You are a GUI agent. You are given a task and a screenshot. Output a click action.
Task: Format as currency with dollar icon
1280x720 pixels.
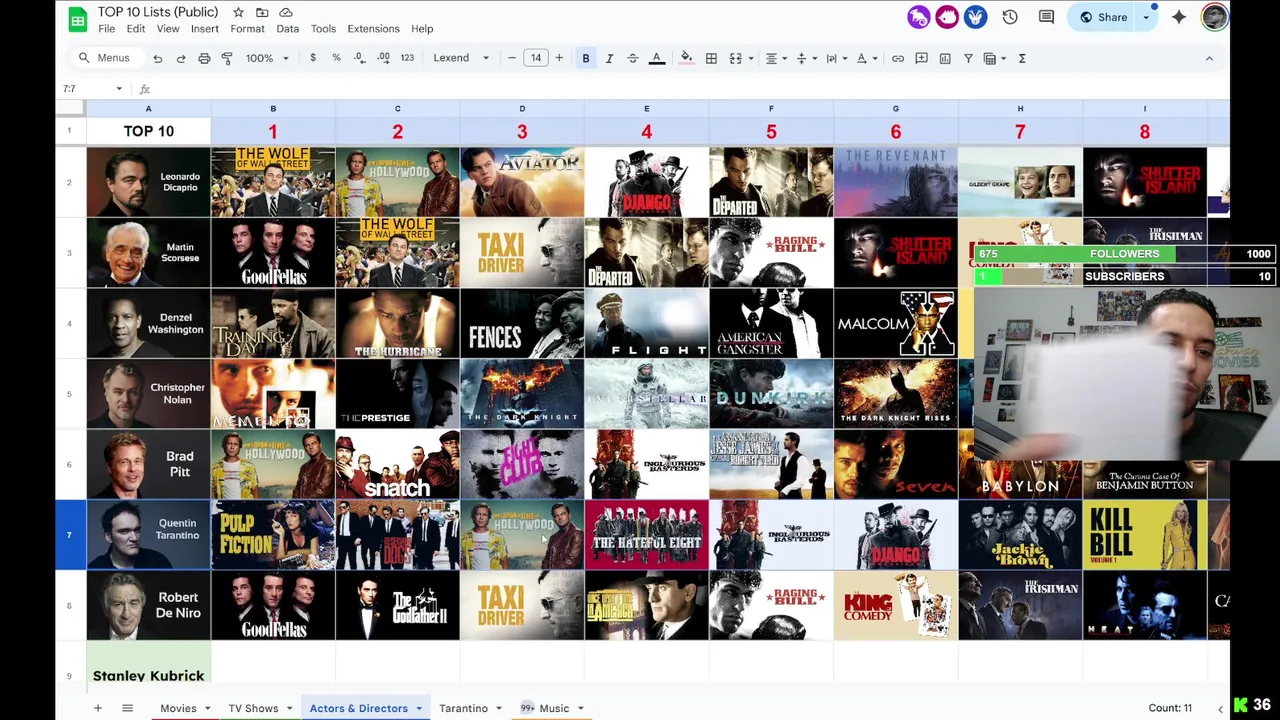(313, 58)
